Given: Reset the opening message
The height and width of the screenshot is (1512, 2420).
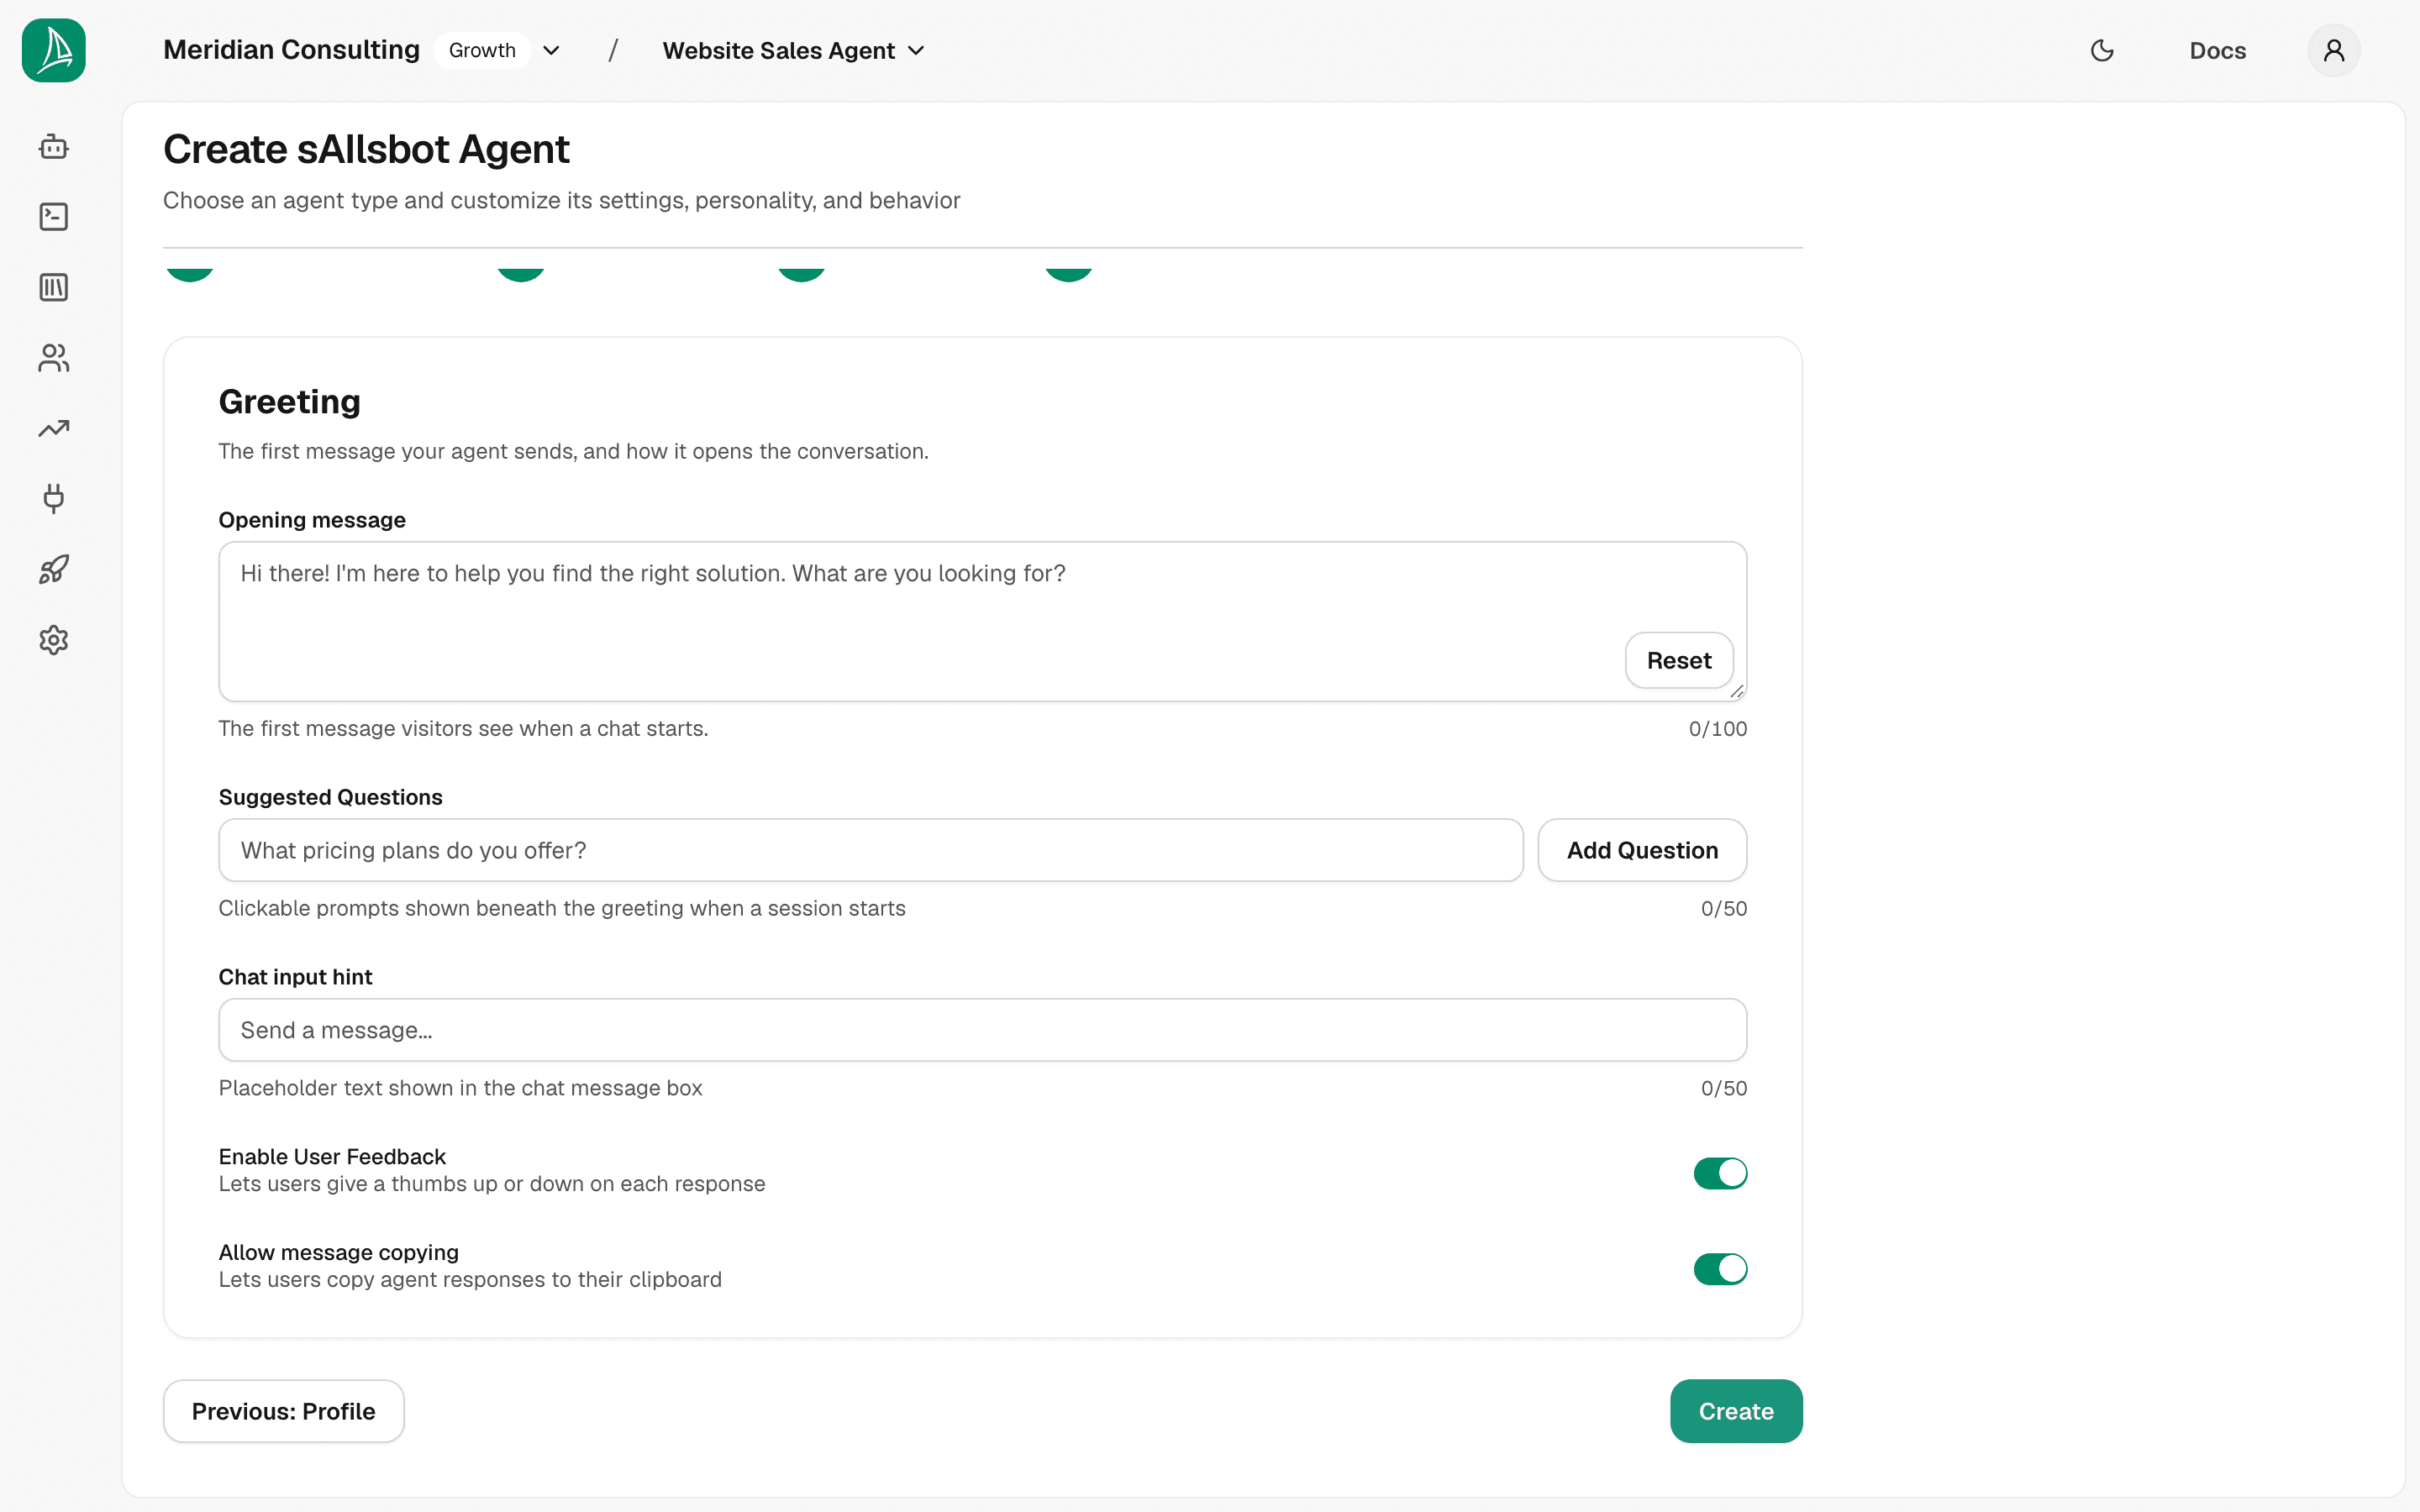Looking at the screenshot, I should [x=1679, y=660].
